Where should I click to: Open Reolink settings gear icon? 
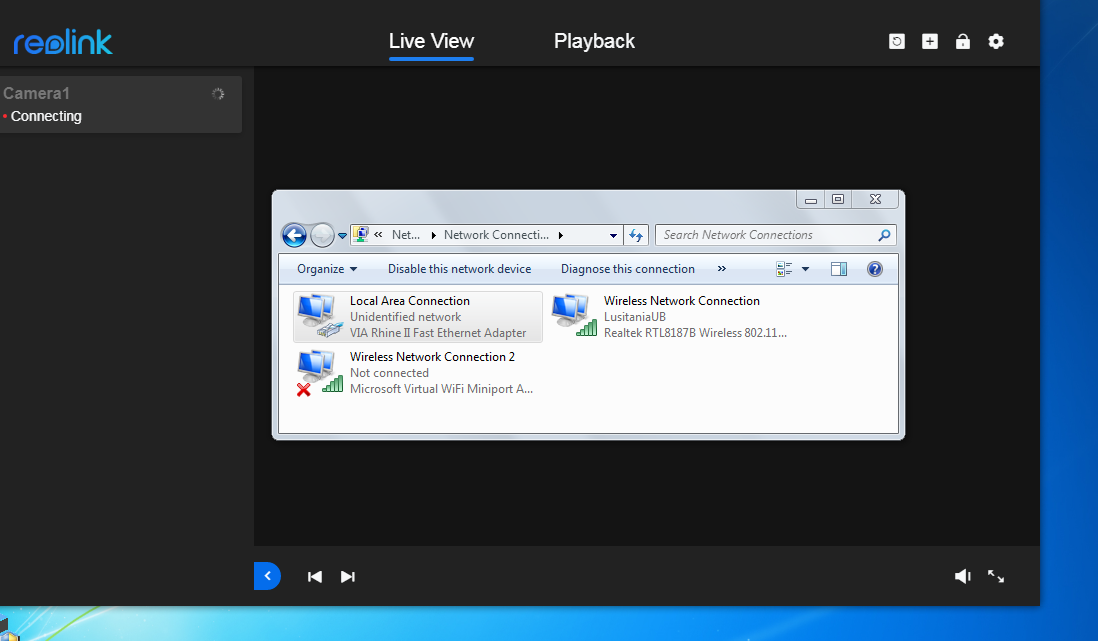click(996, 41)
